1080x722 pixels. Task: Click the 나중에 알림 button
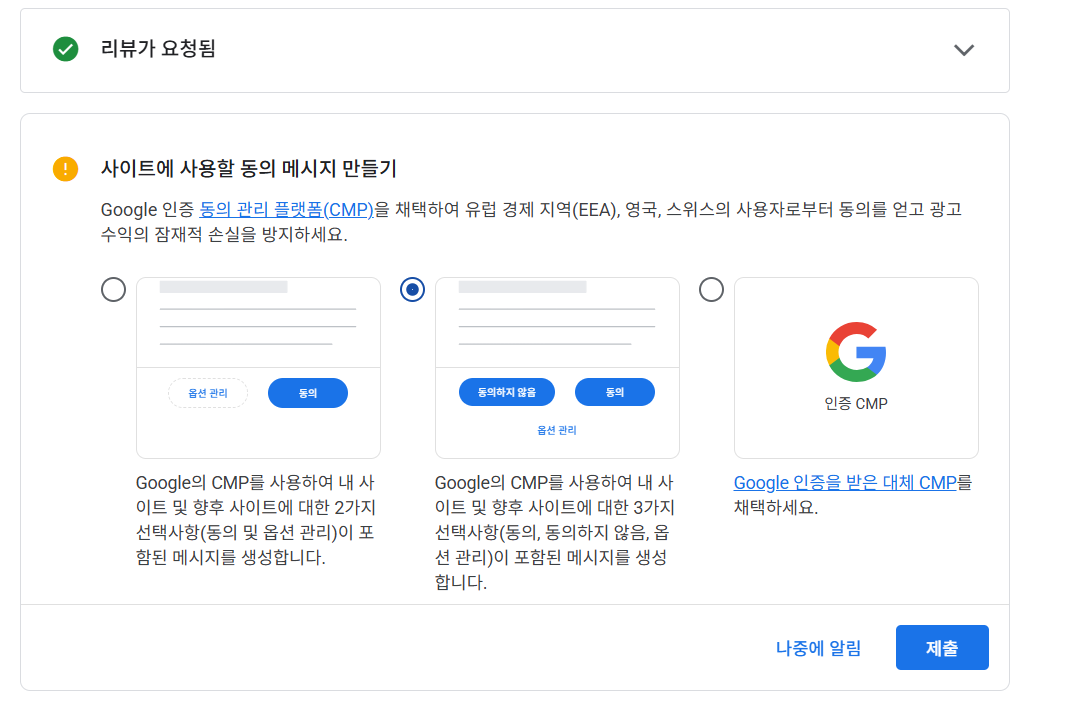(x=818, y=648)
